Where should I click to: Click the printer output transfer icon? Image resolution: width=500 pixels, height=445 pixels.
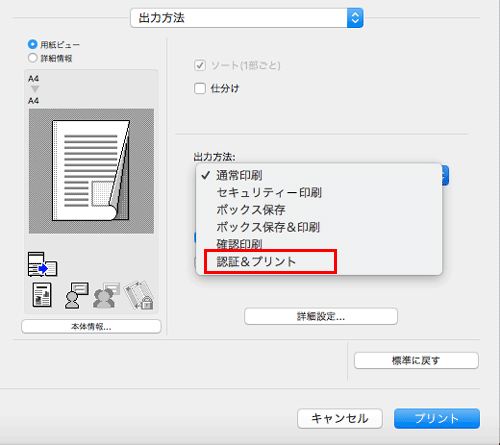[x=42, y=264]
